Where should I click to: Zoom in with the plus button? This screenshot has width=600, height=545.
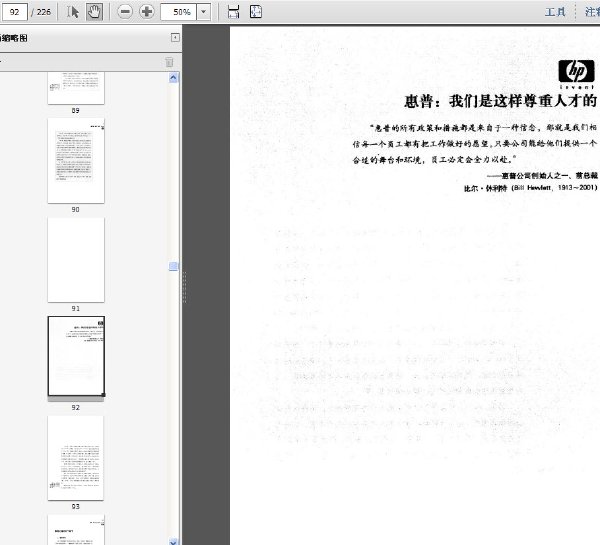(147, 12)
